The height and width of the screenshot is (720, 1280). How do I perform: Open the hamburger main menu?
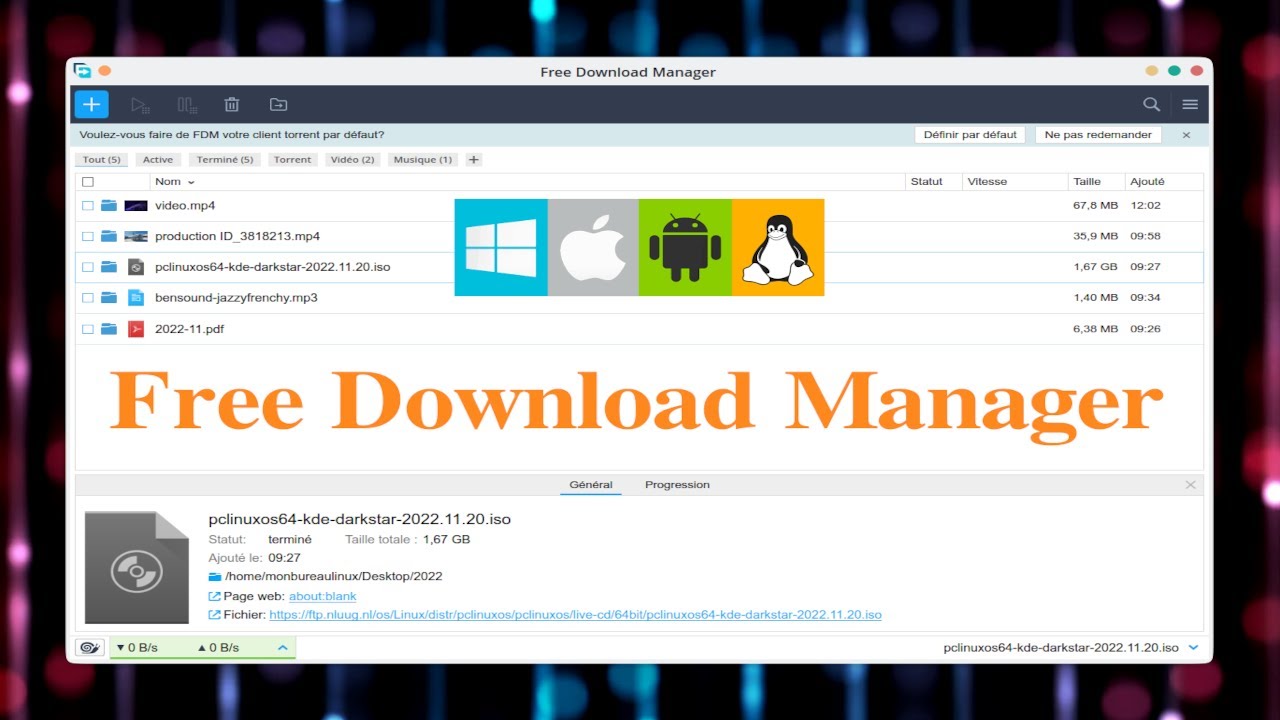[1190, 104]
